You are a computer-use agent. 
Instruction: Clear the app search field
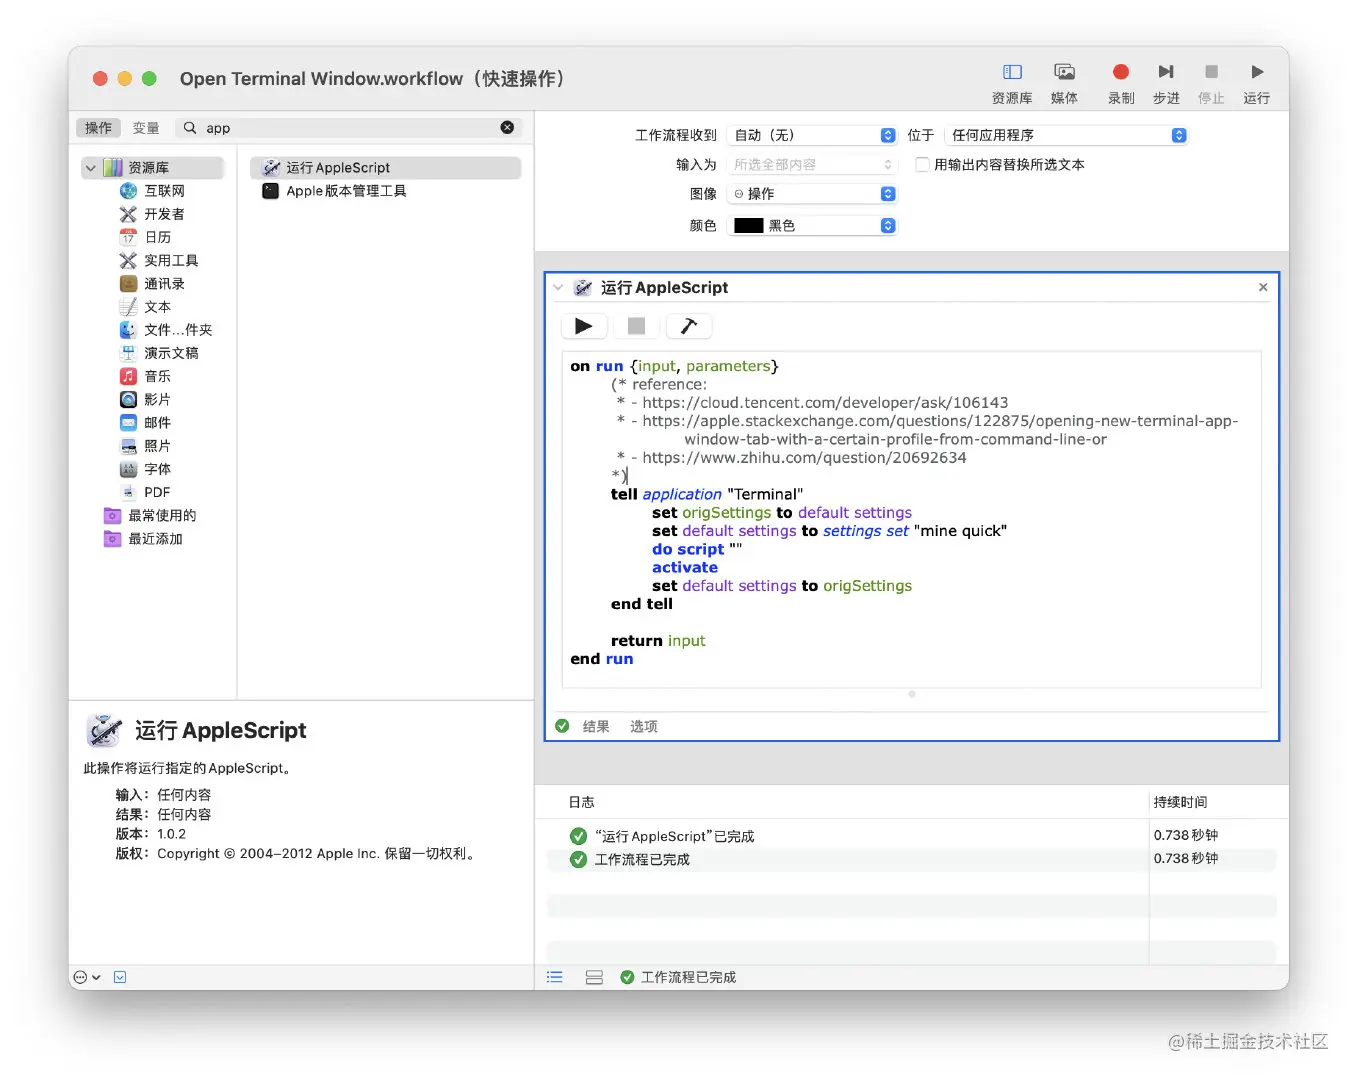(507, 127)
